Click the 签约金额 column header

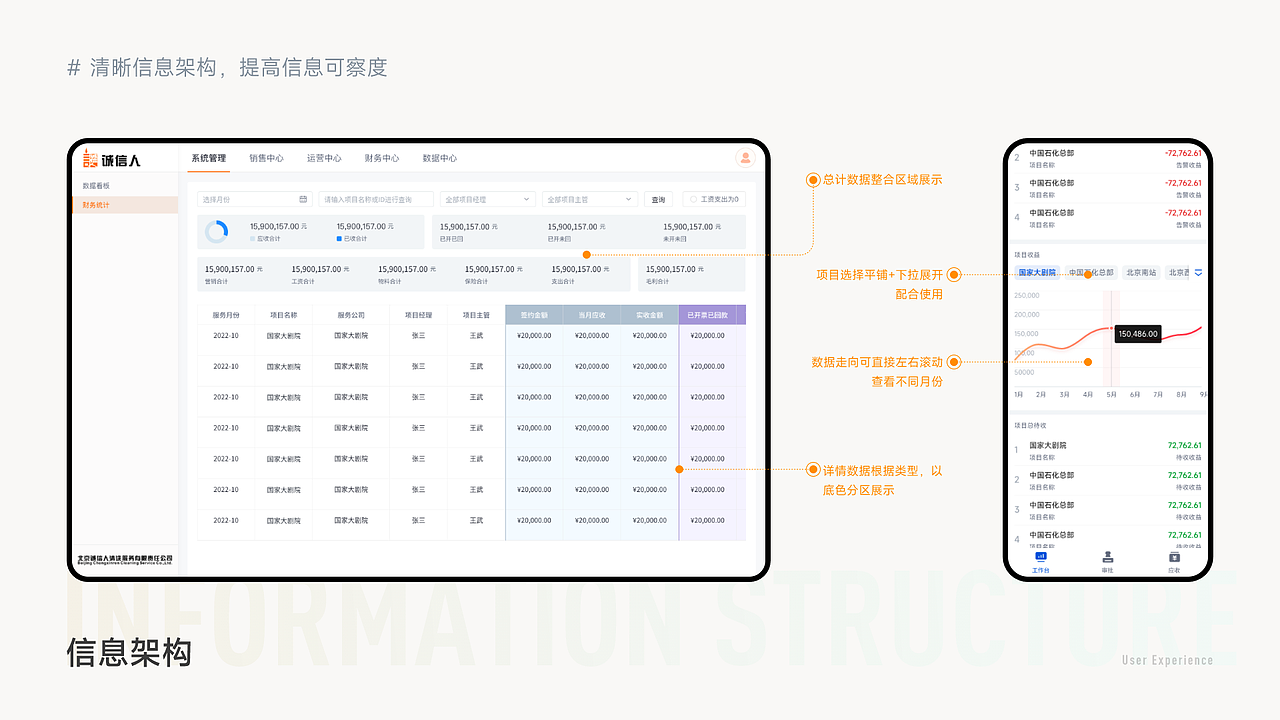tap(534, 315)
